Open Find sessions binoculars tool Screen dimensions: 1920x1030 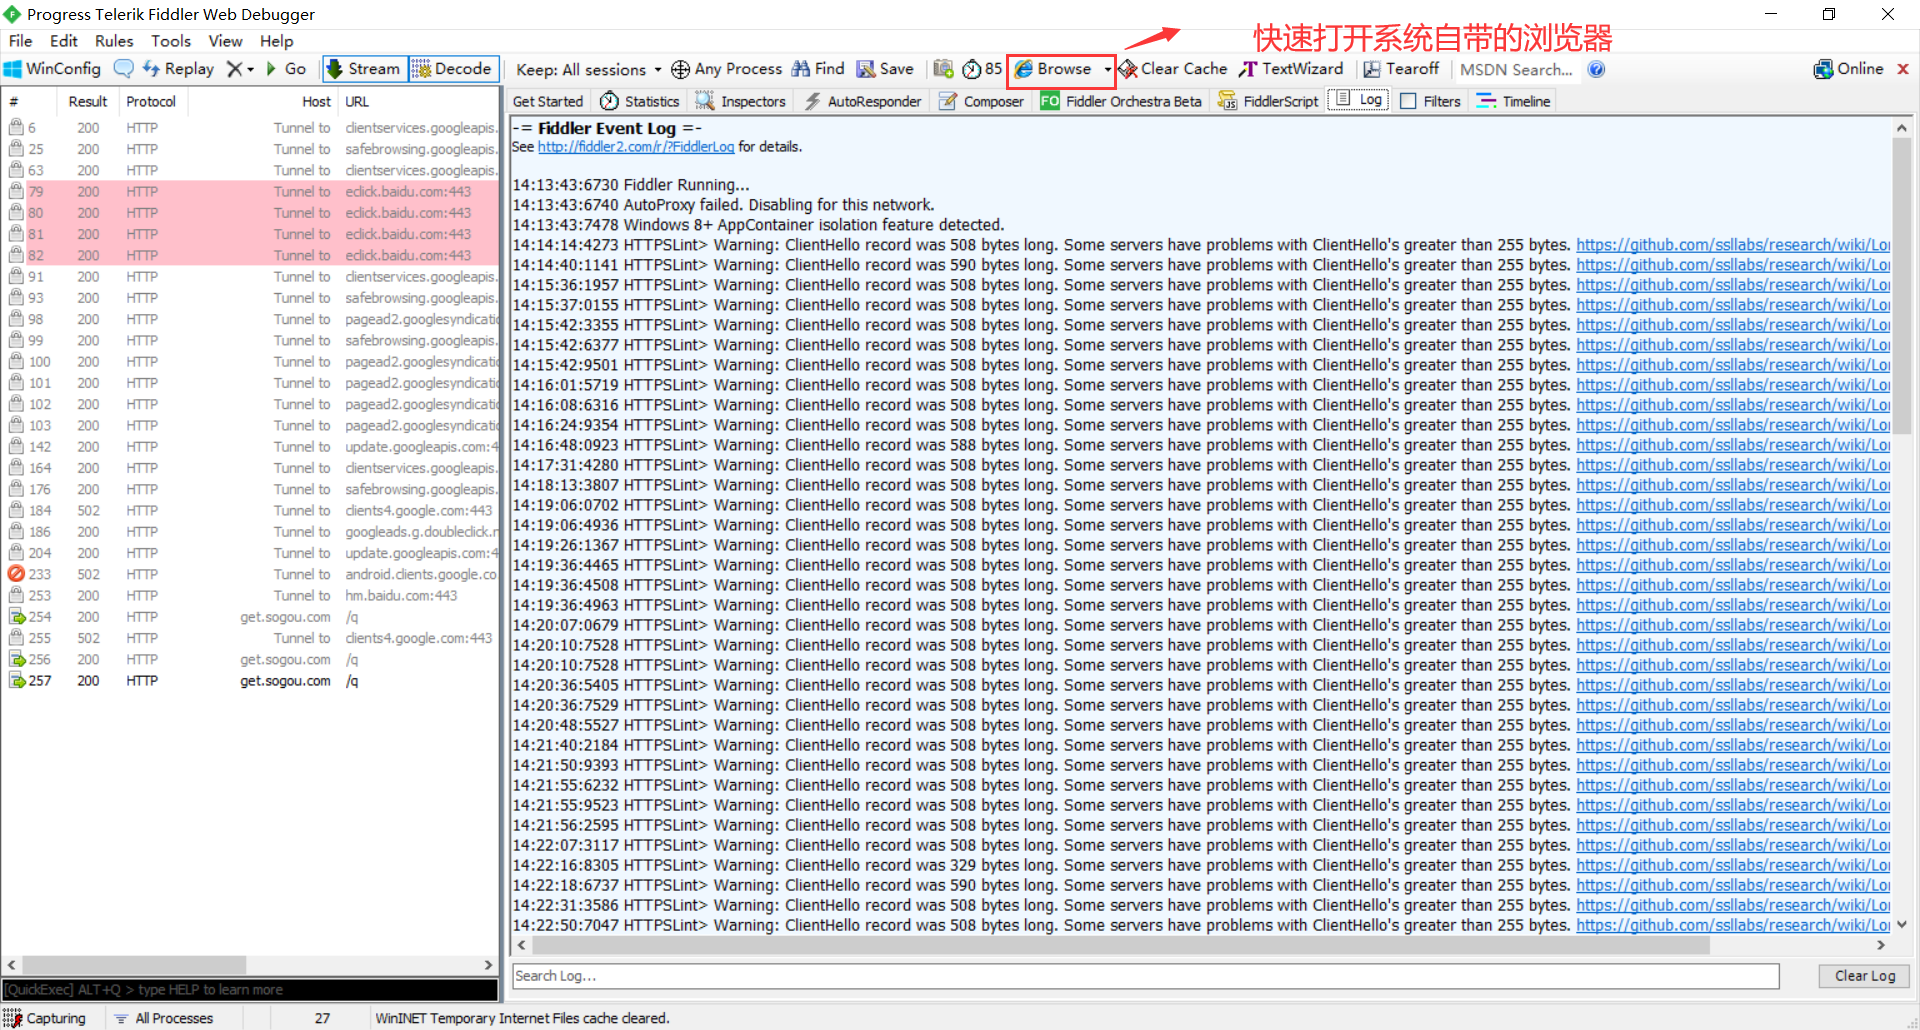(x=818, y=69)
